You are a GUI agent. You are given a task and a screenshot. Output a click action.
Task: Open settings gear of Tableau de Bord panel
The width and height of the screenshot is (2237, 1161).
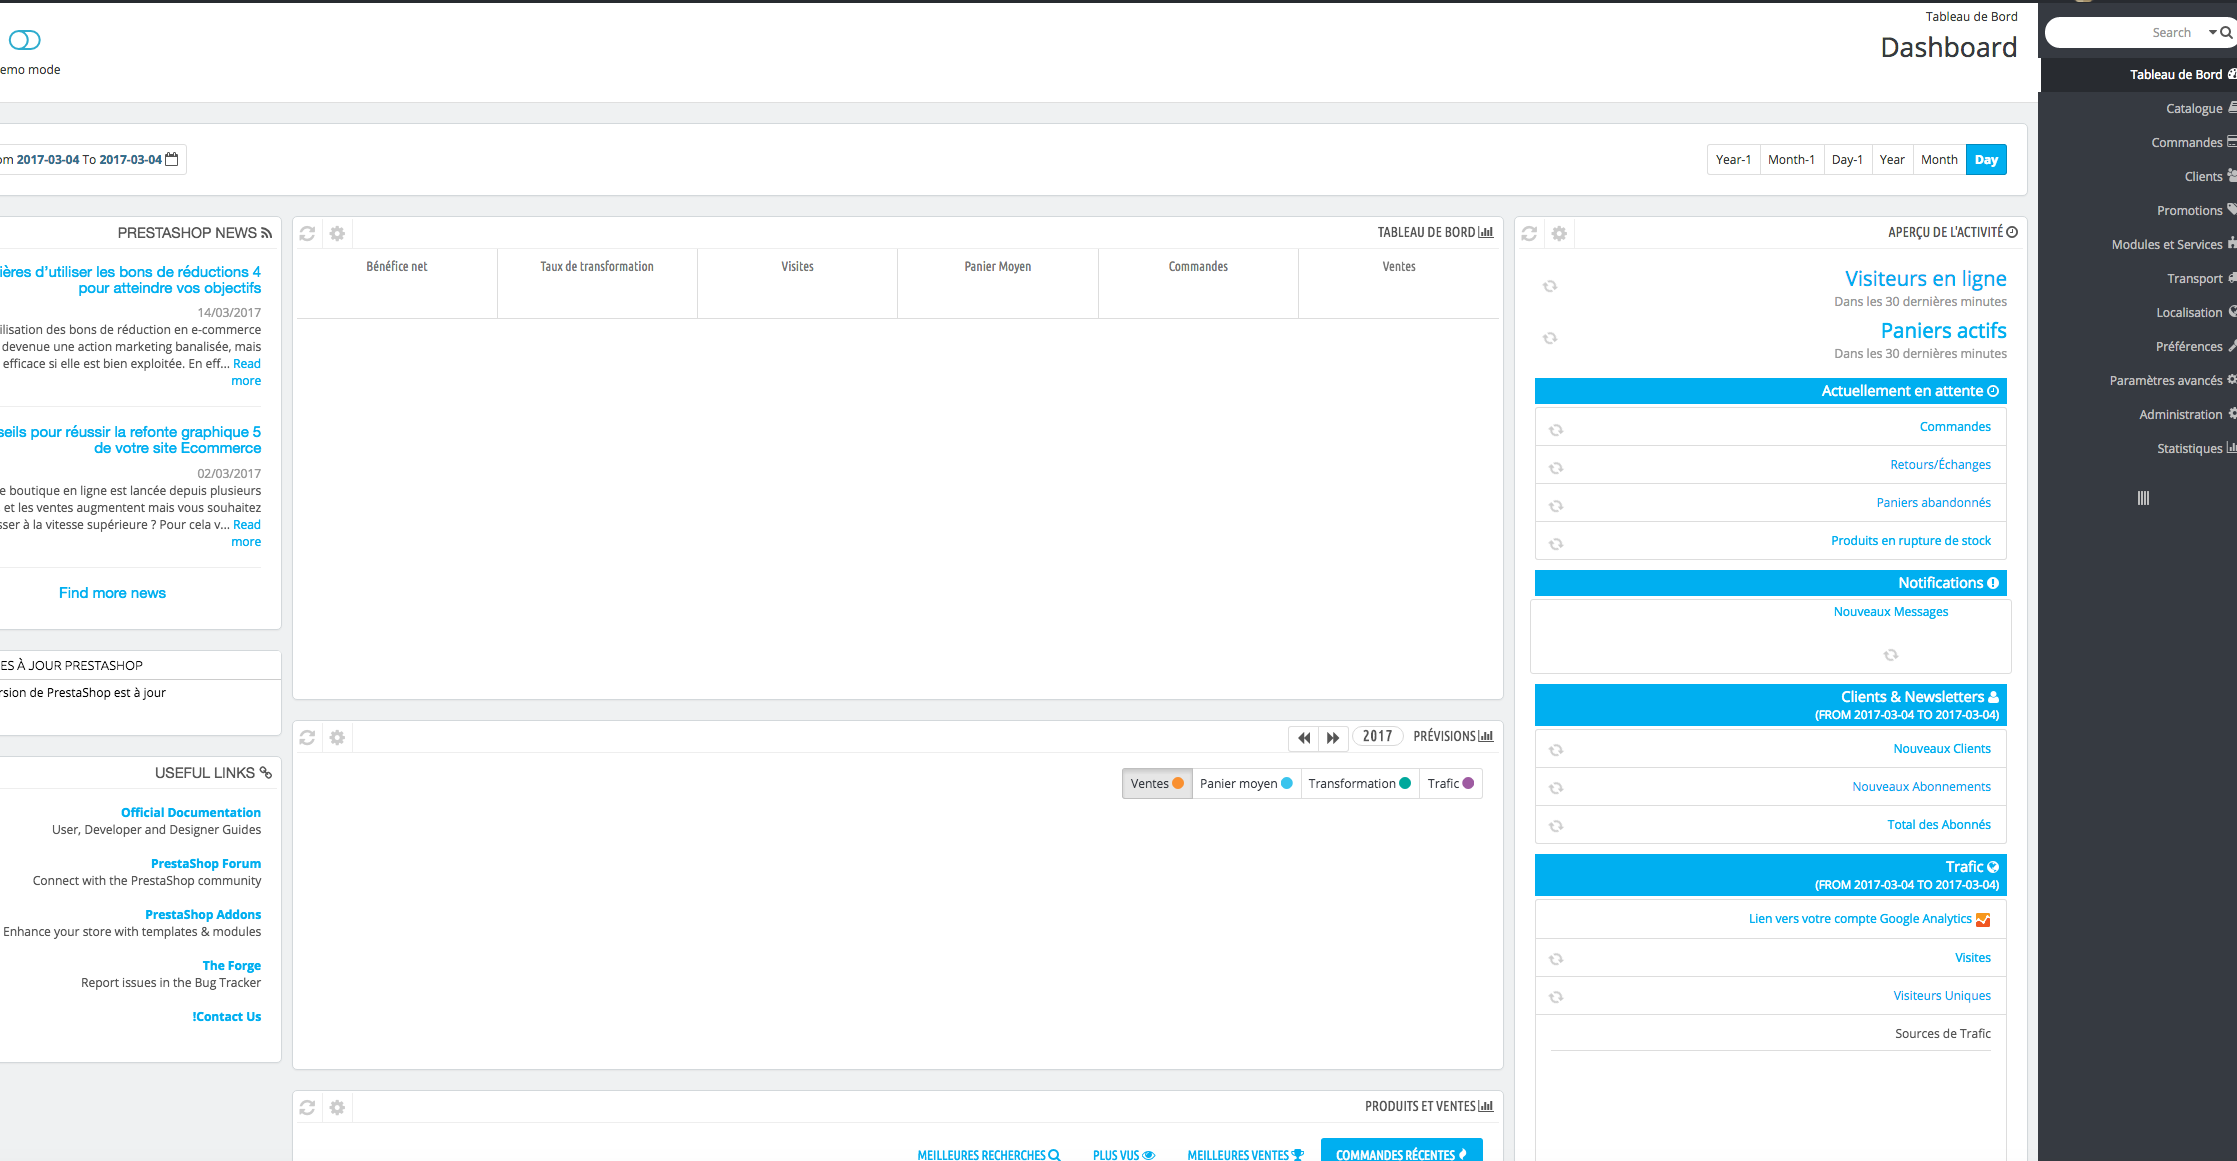pyautogui.click(x=337, y=233)
